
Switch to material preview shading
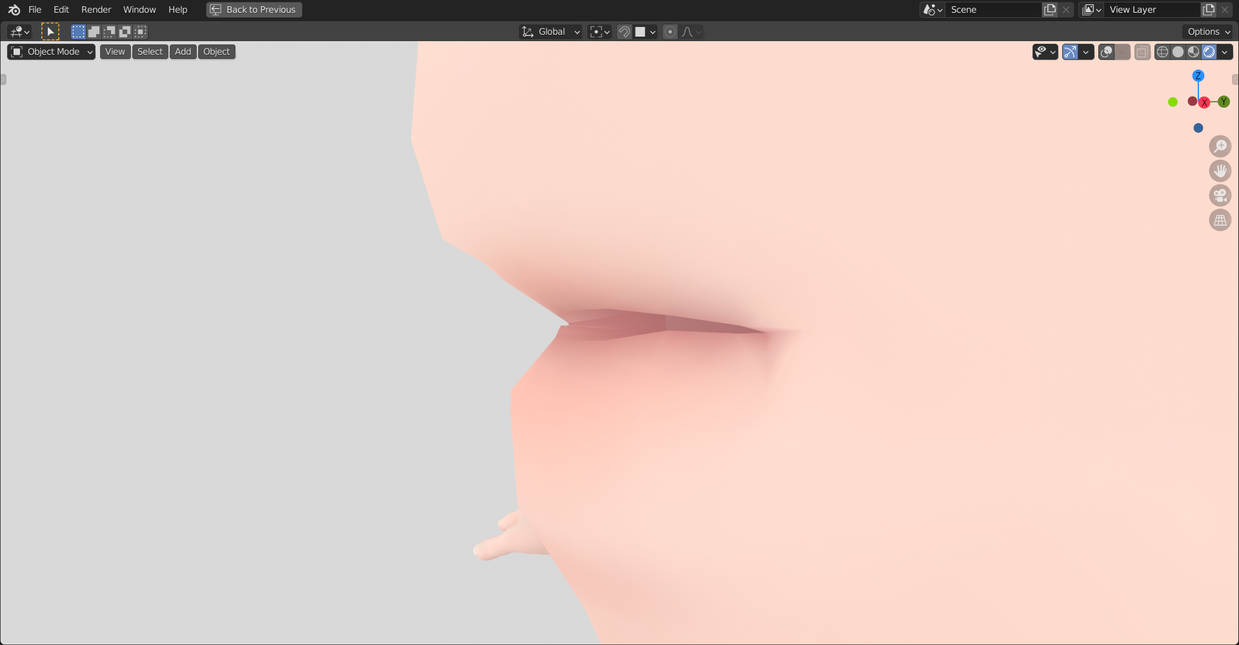(x=1193, y=52)
